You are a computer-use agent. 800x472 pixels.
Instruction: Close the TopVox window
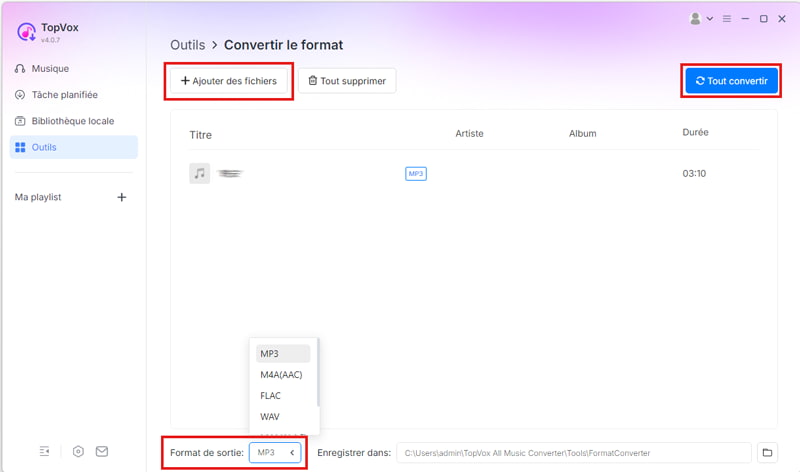782,19
